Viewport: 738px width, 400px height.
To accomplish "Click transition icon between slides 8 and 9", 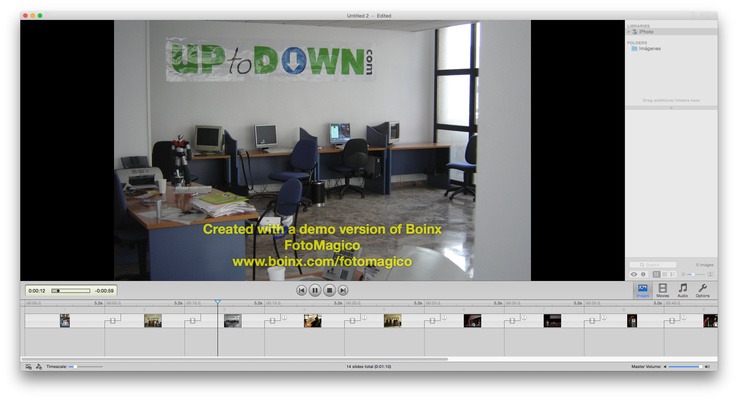I will click(672, 321).
